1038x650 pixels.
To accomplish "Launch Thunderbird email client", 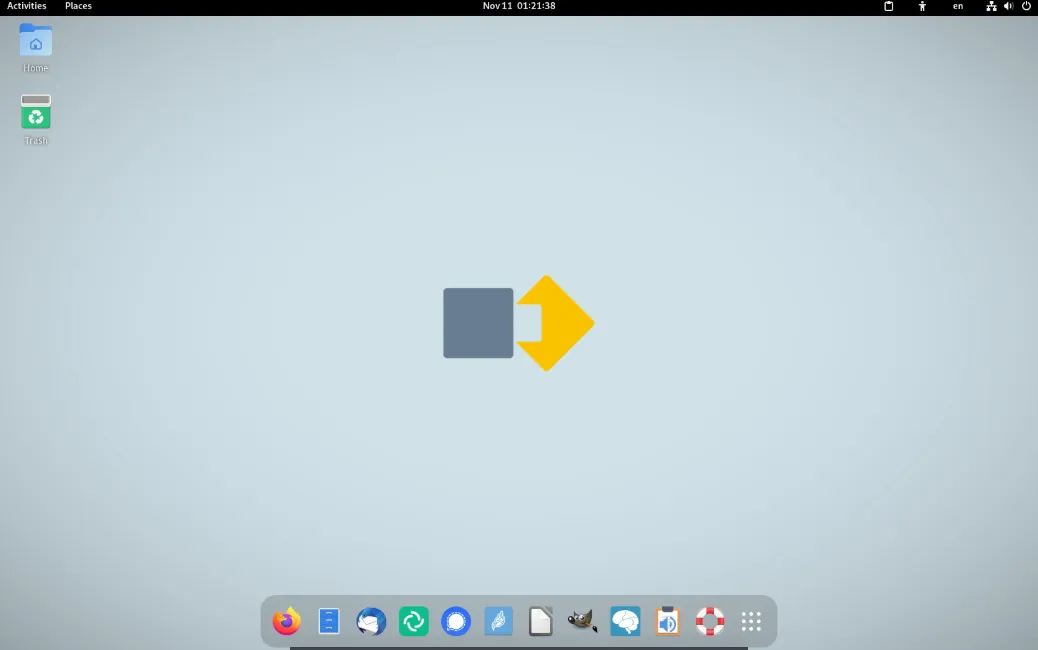I will [371, 621].
